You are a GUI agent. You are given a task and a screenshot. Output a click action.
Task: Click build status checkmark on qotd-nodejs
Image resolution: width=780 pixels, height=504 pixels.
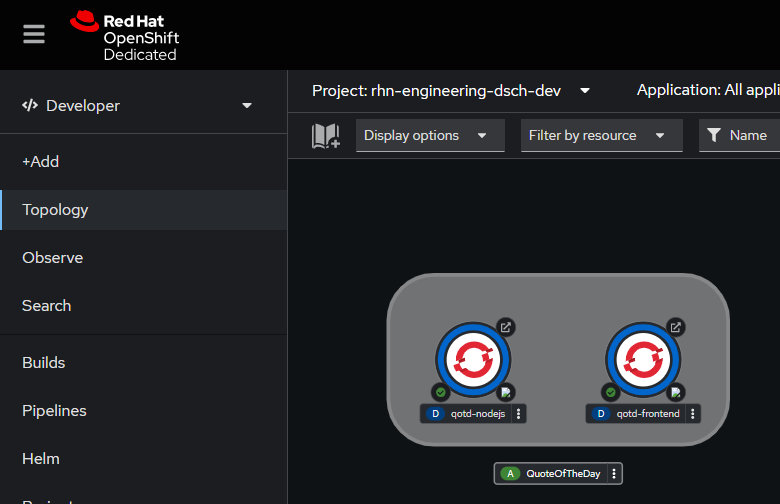click(x=441, y=393)
